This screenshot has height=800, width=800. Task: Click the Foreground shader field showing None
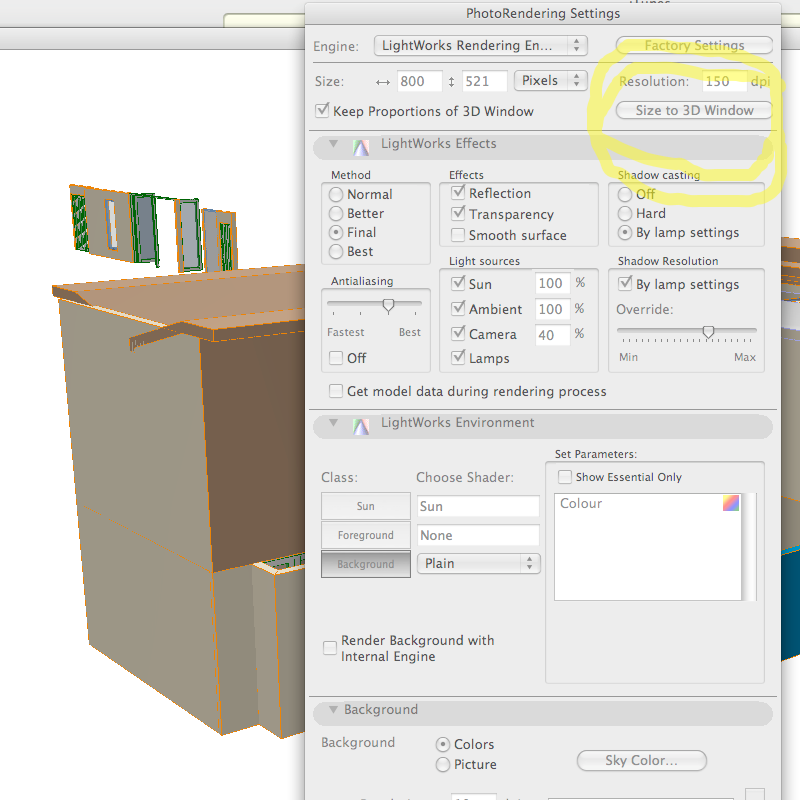click(478, 535)
